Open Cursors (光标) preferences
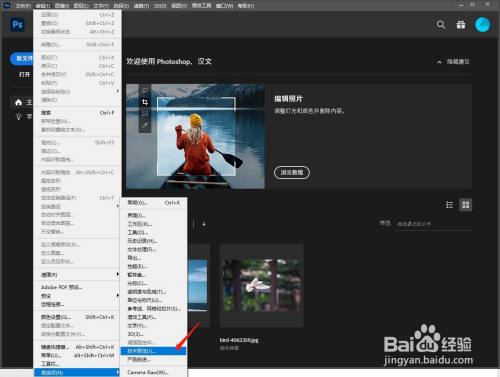This screenshot has width=500, height=377. tap(153, 283)
